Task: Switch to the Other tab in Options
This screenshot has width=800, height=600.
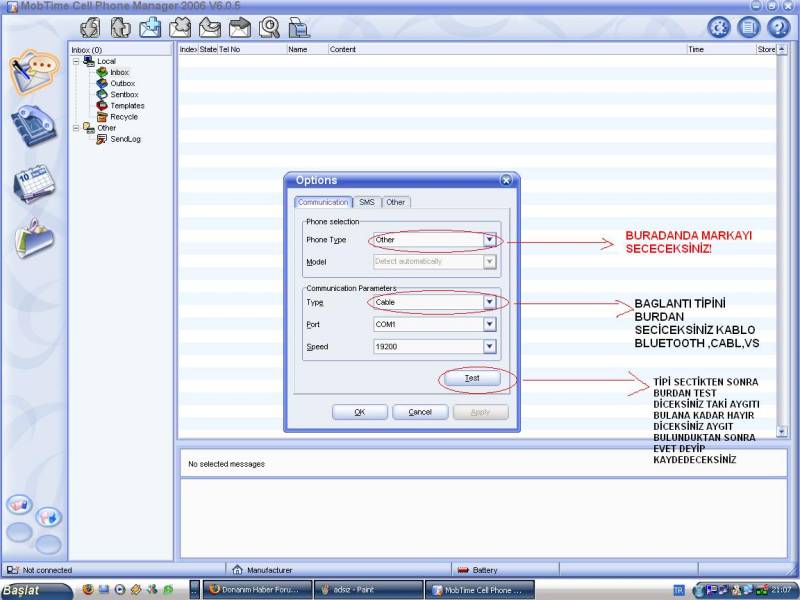Action: (x=395, y=203)
